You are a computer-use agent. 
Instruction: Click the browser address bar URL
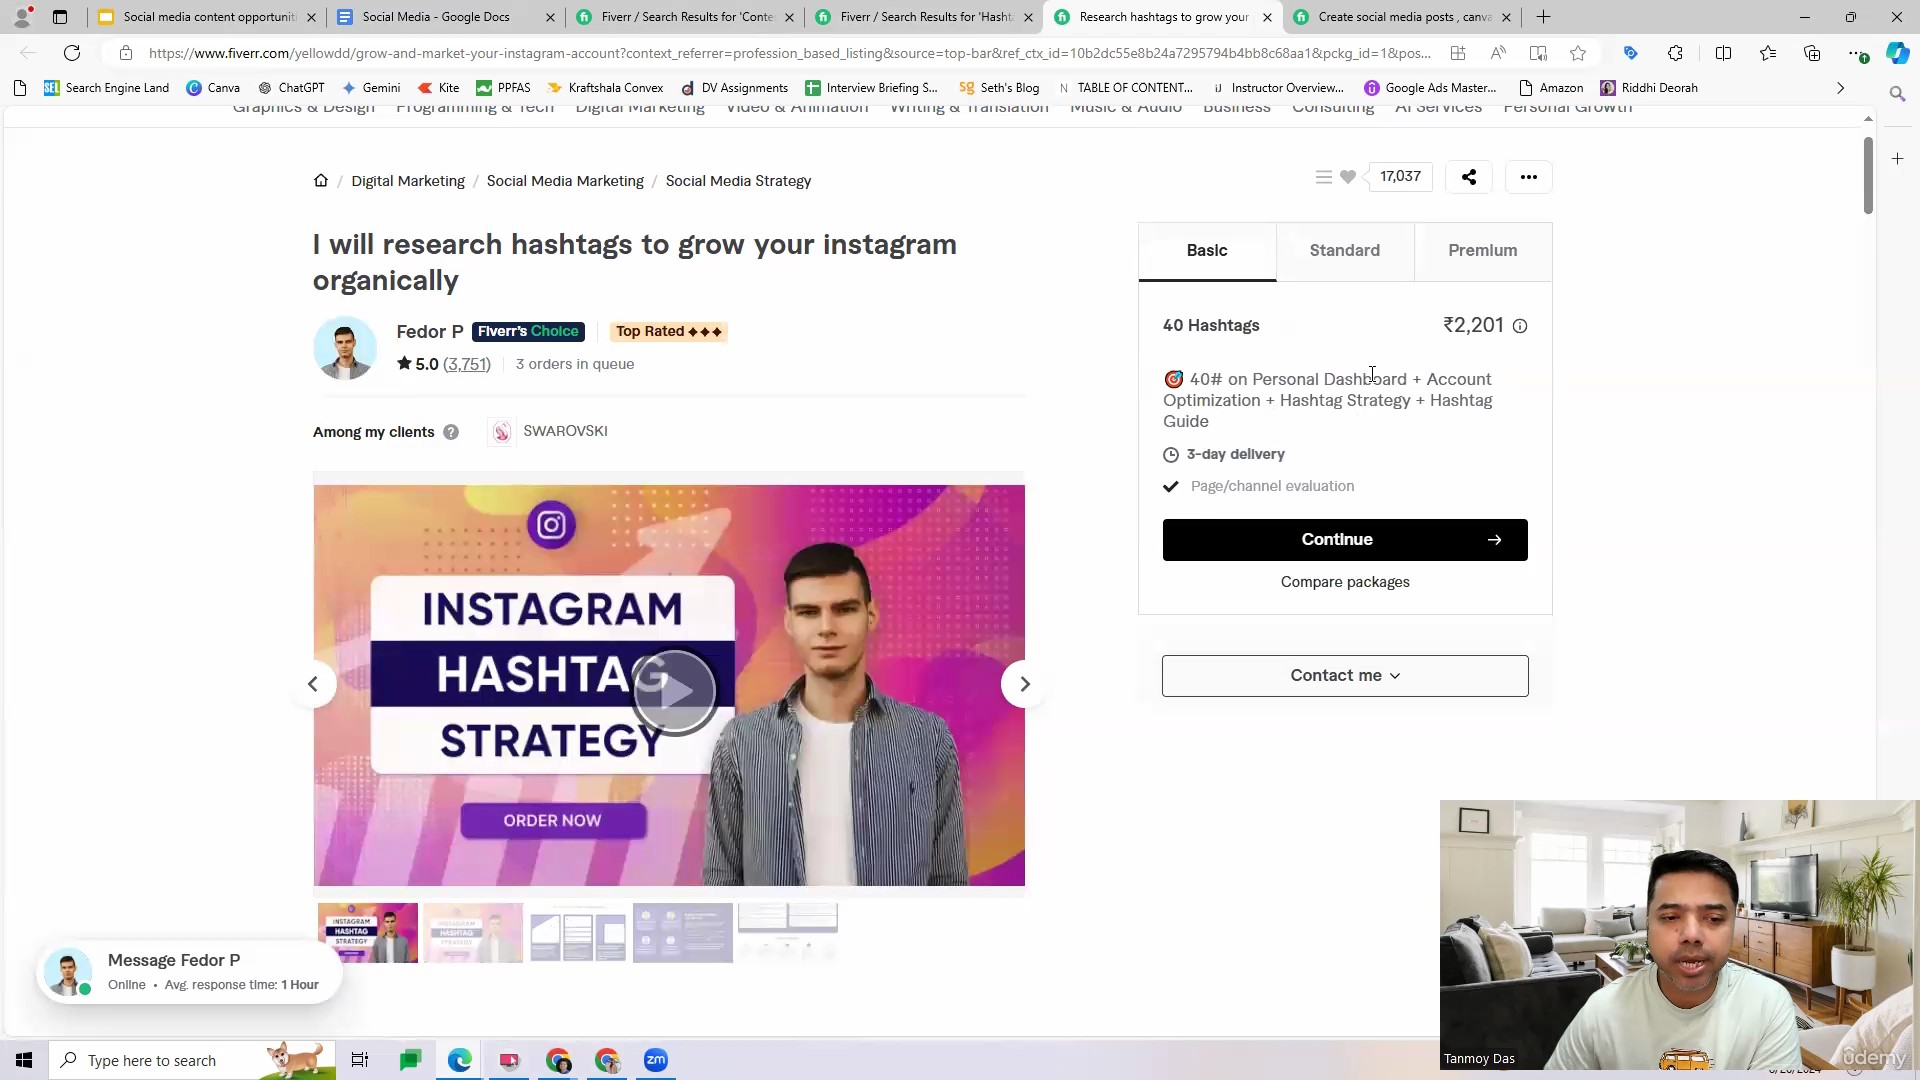(x=790, y=53)
